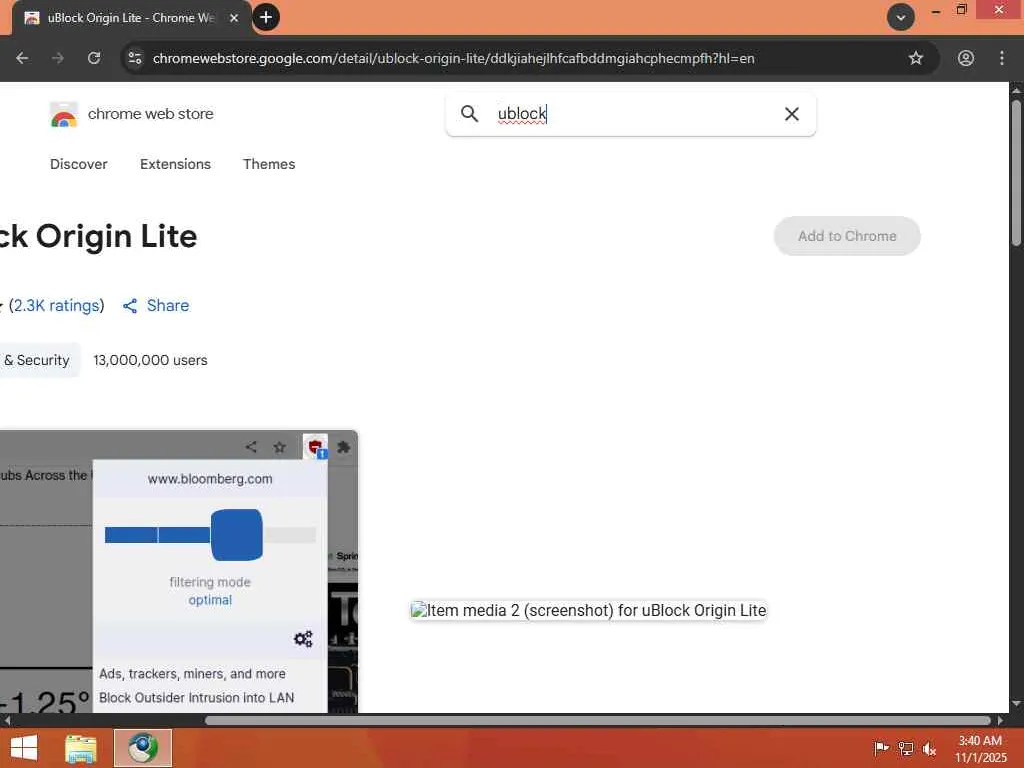Open the Discover tab
Screen dimensions: 1024x768
click(78, 164)
